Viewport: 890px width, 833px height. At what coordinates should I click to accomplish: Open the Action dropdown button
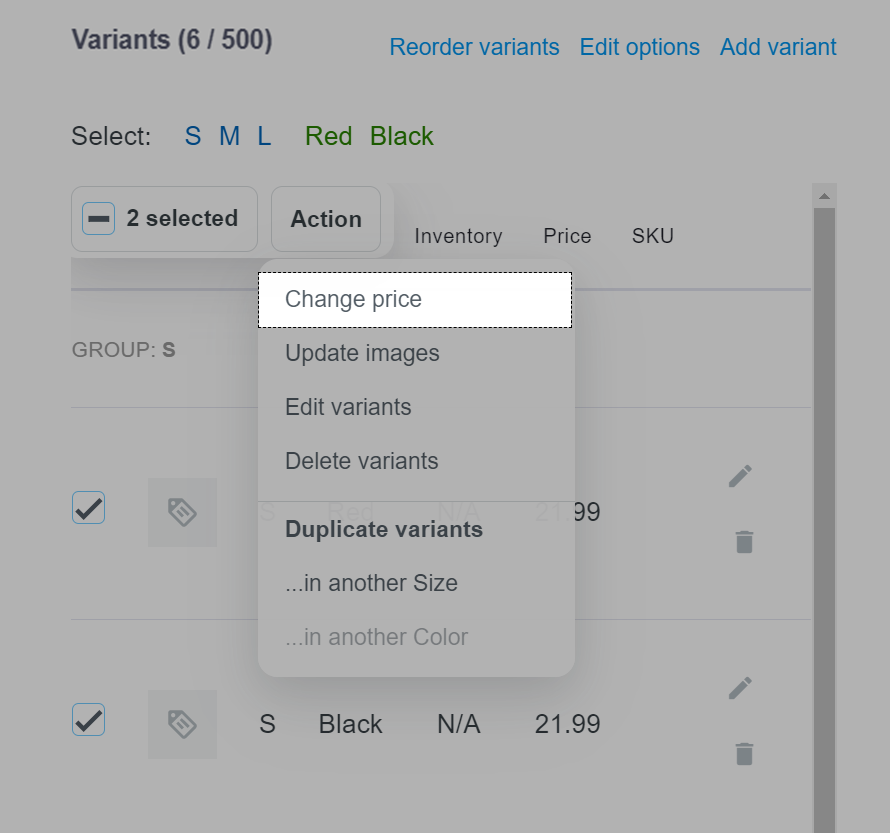[326, 219]
